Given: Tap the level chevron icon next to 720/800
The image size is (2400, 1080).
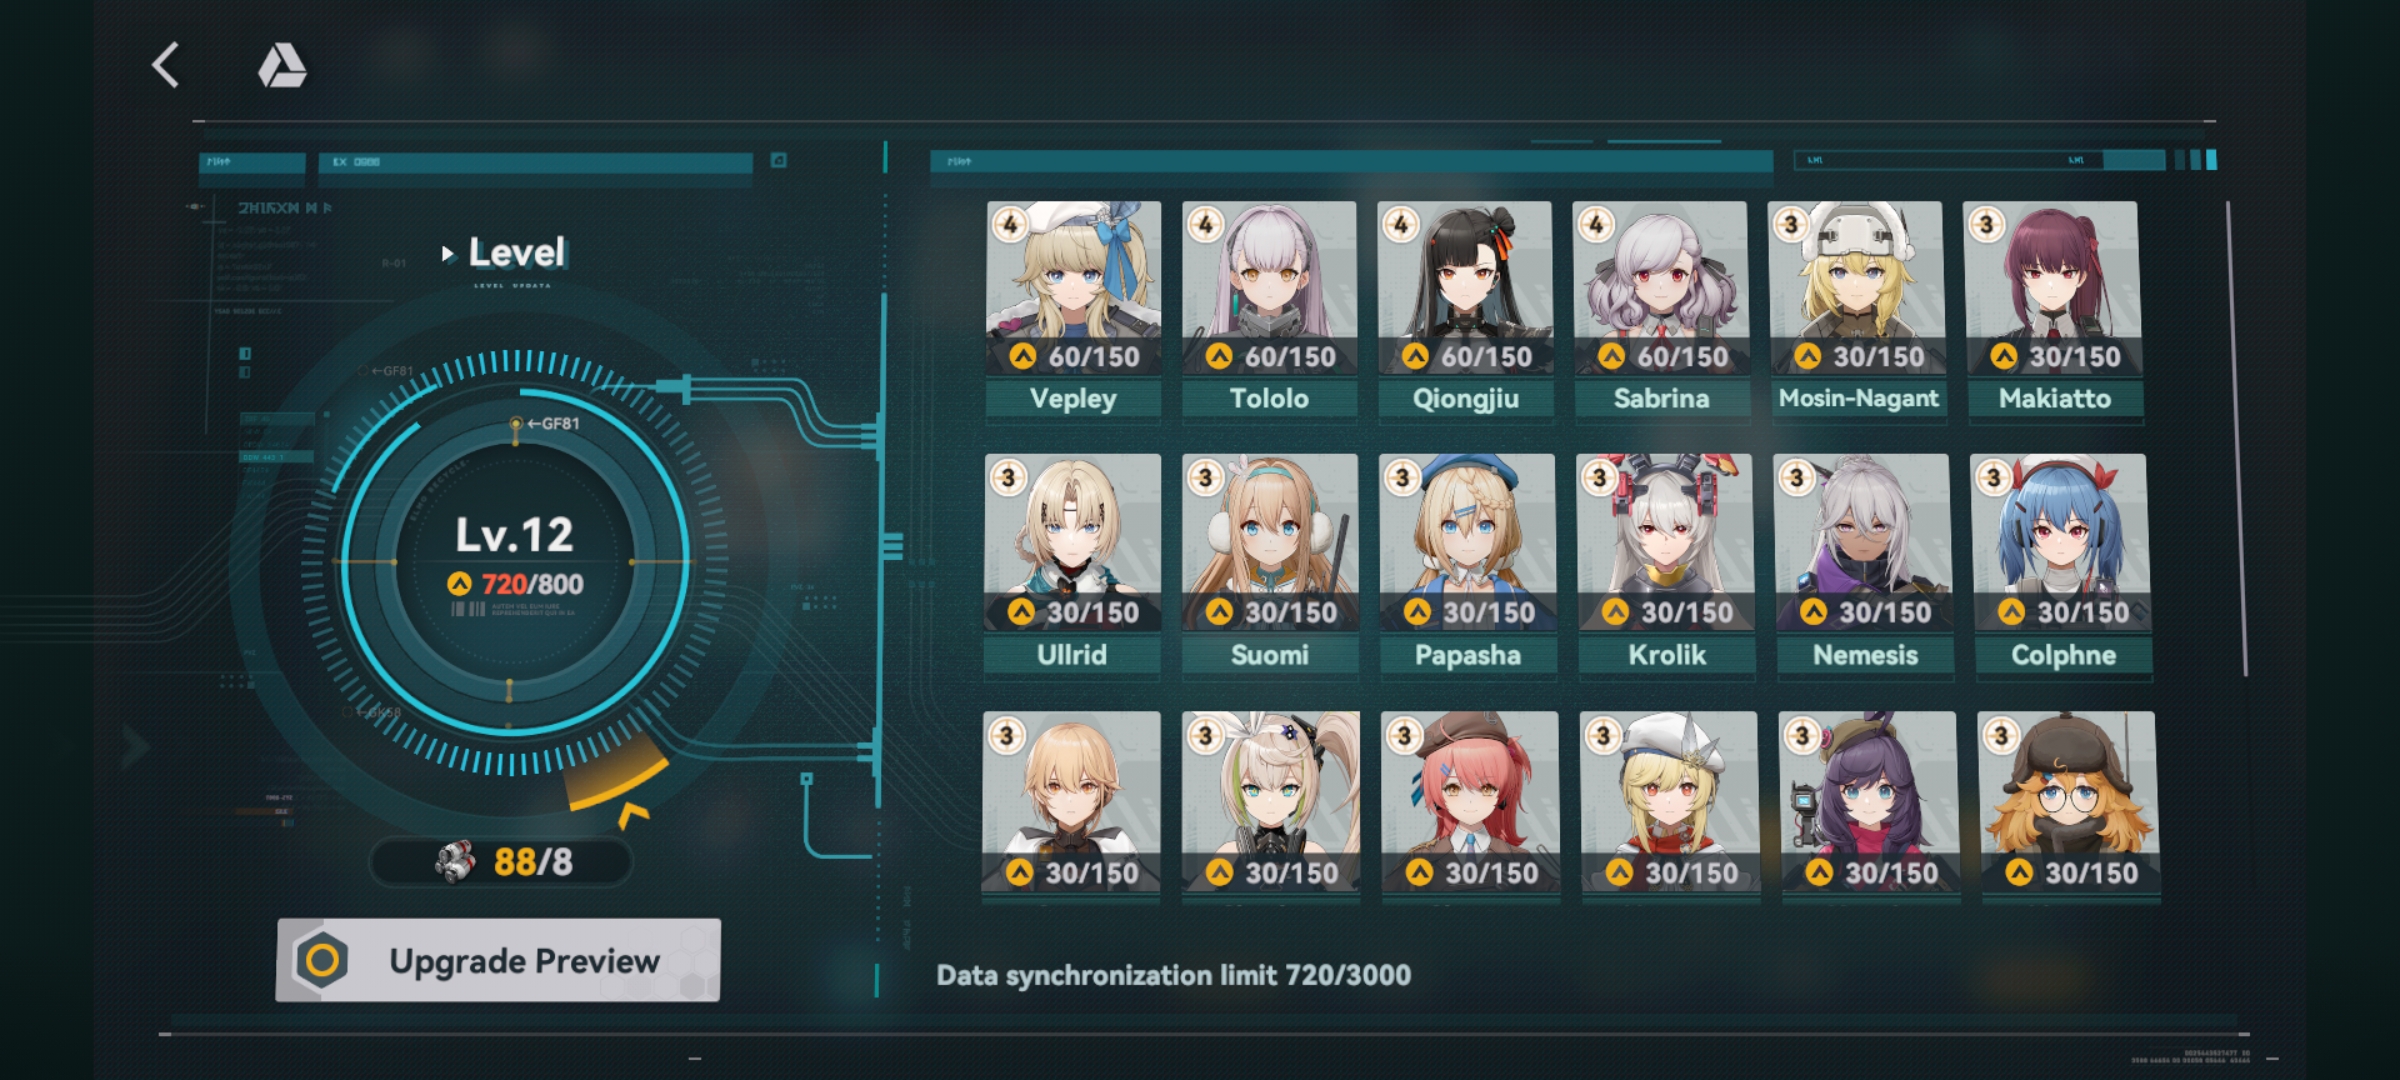Looking at the screenshot, I should tap(459, 584).
